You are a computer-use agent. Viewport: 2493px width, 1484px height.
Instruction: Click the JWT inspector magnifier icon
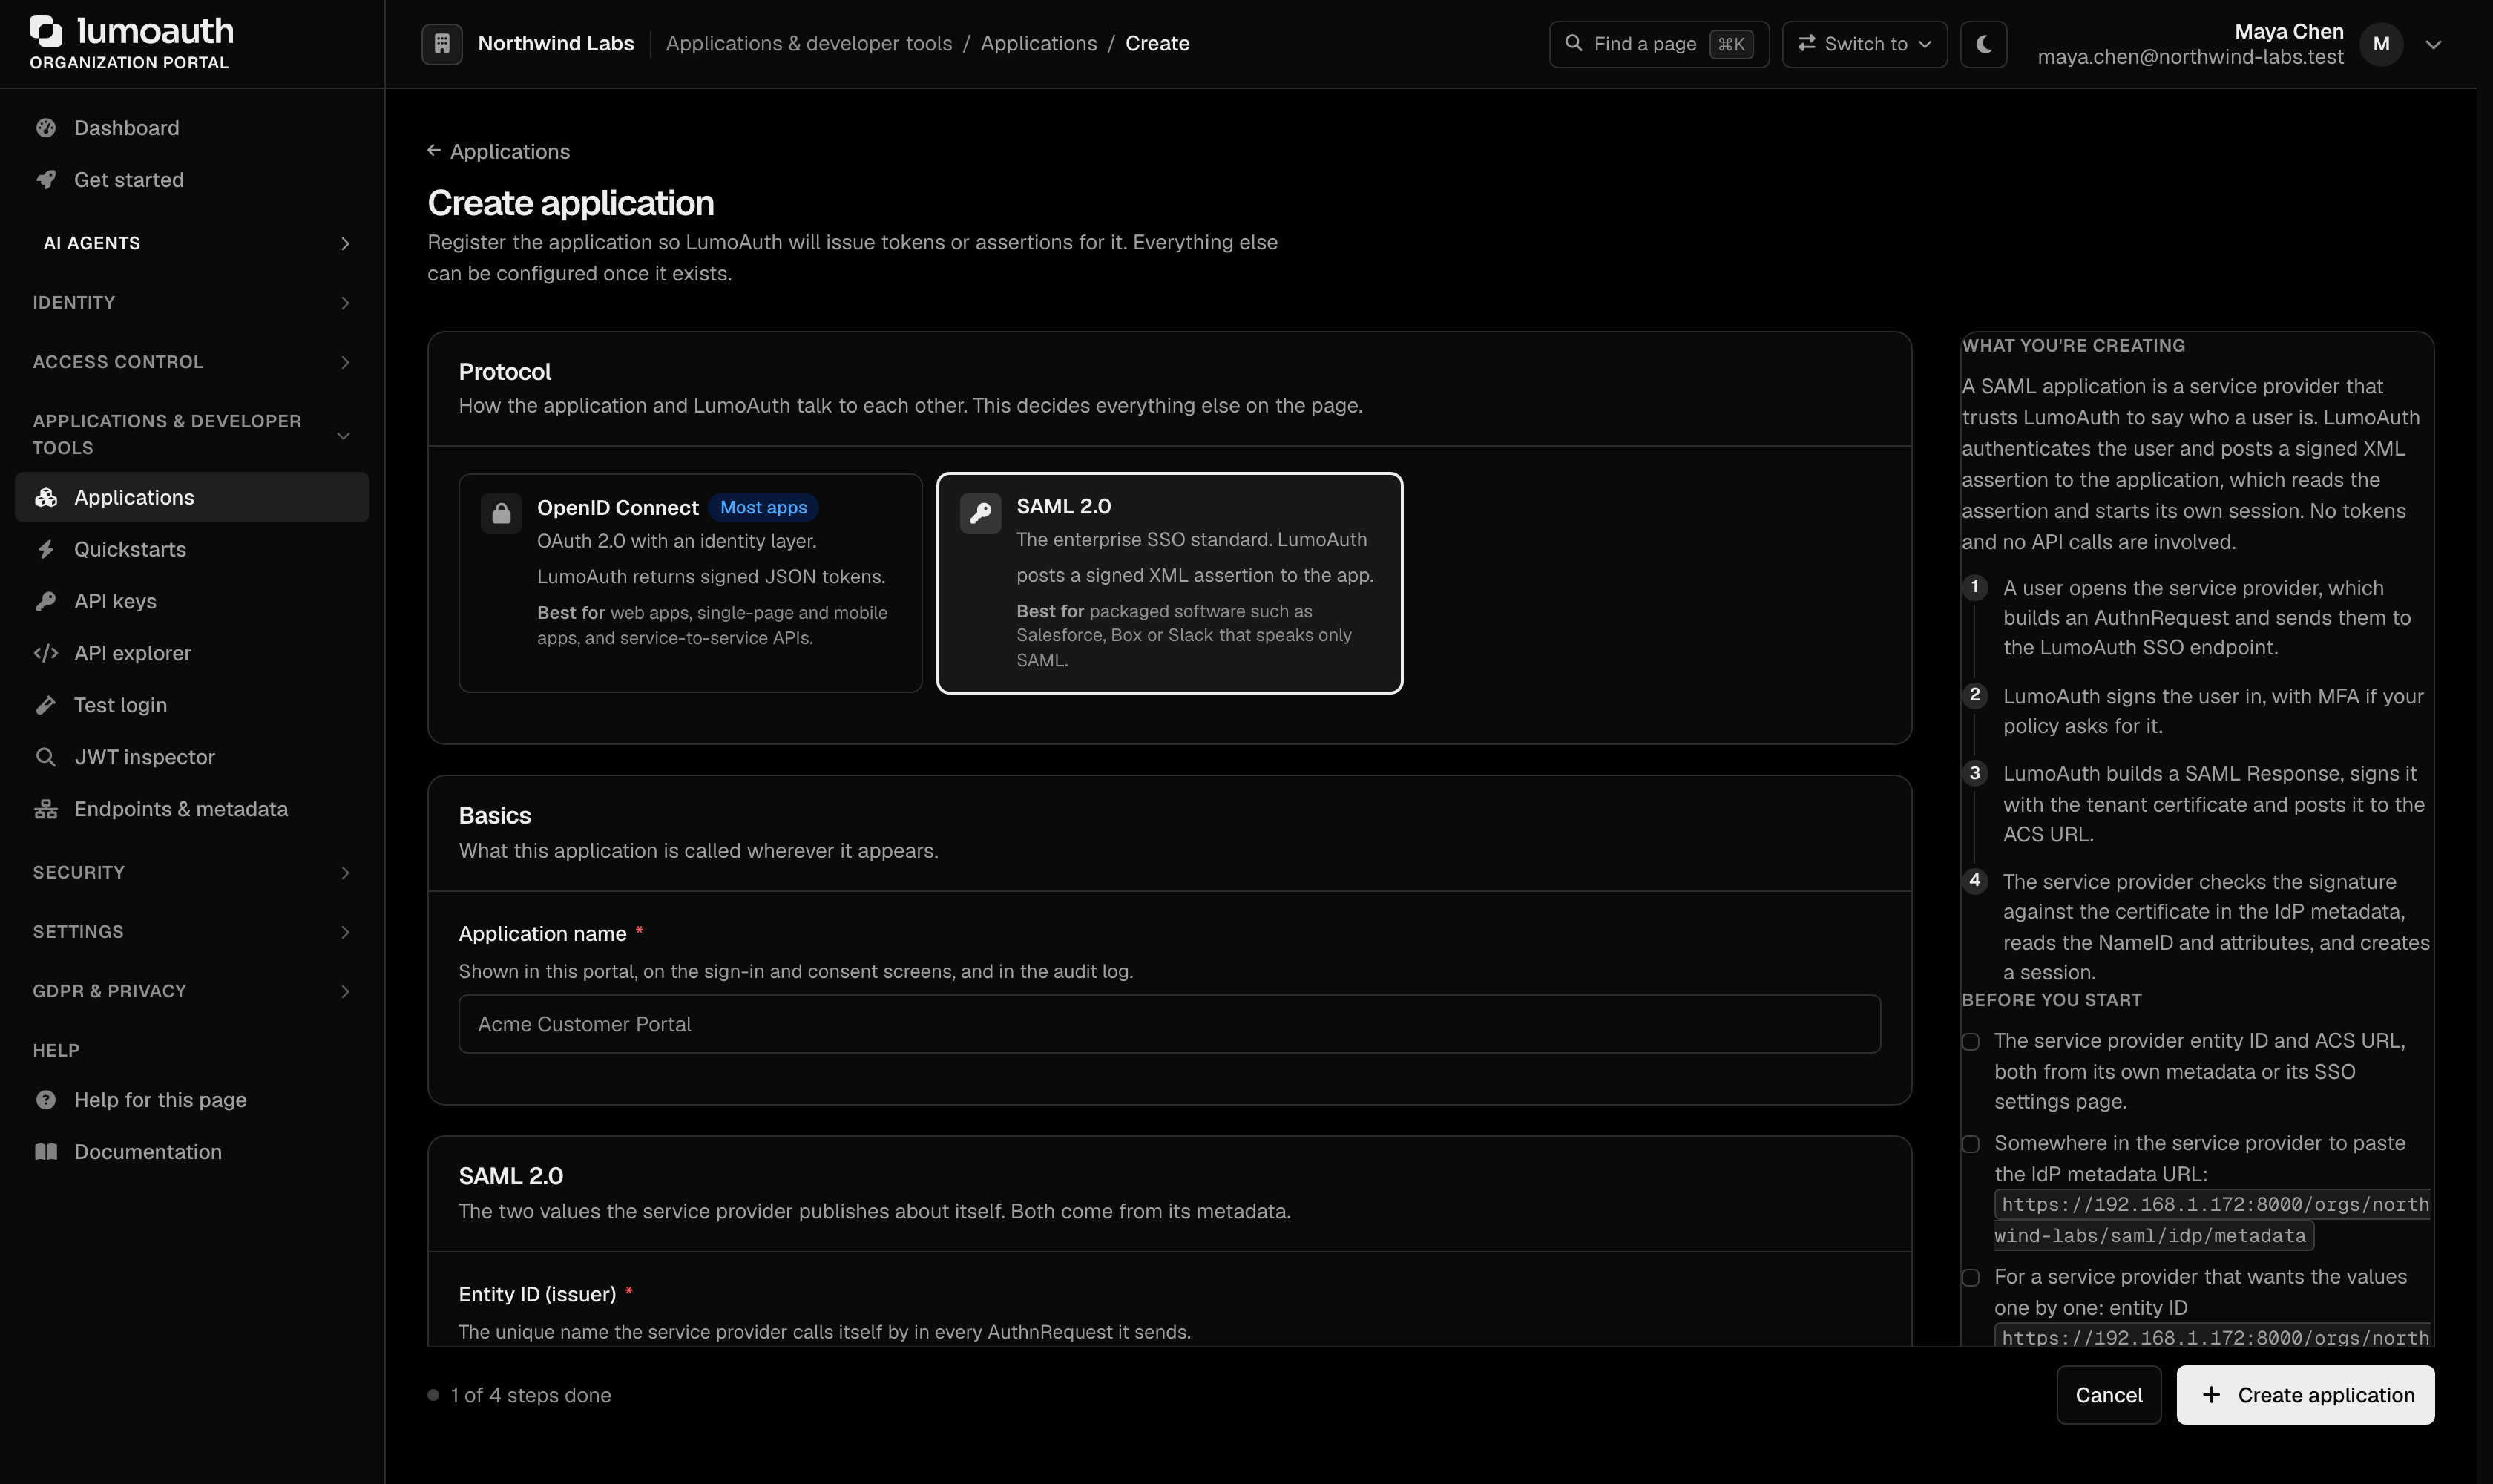click(46, 757)
